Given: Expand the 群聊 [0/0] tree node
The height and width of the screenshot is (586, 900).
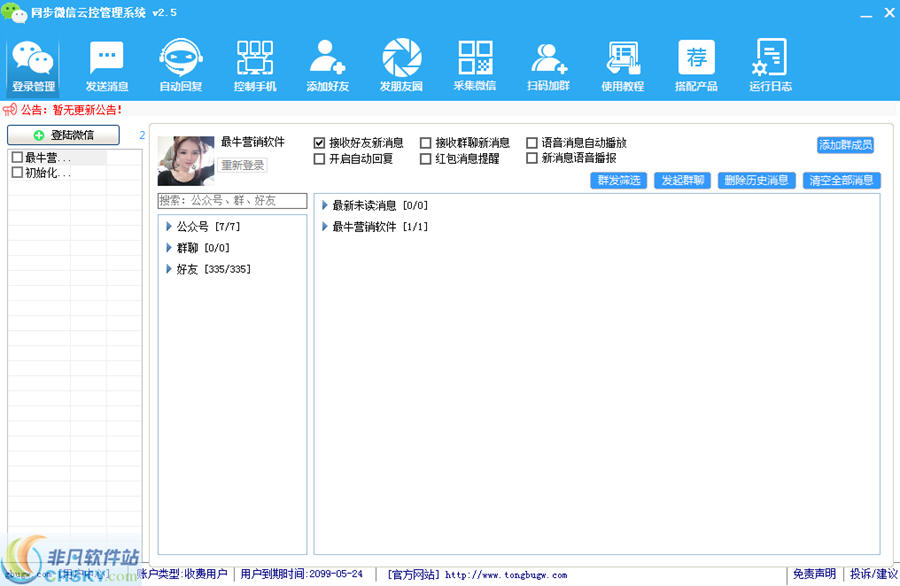Looking at the screenshot, I should pyautogui.click(x=169, y=248).
